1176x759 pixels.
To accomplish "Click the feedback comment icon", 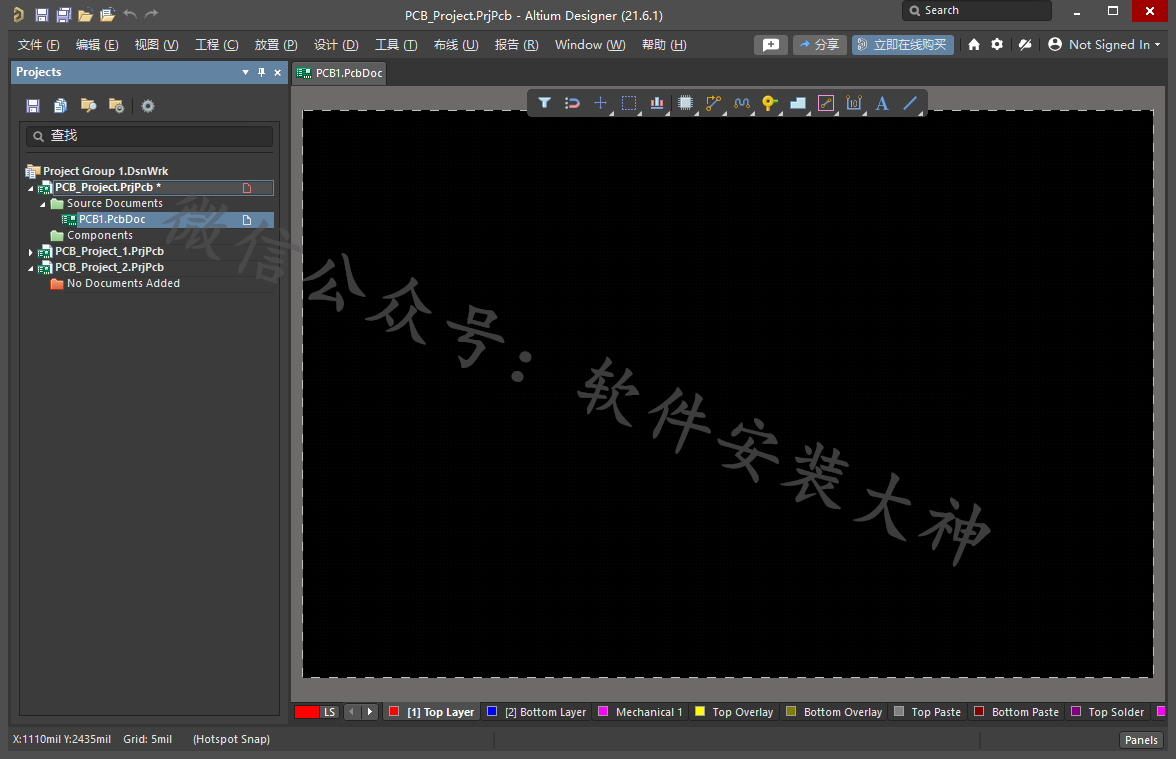I will (x=771, y=45).
